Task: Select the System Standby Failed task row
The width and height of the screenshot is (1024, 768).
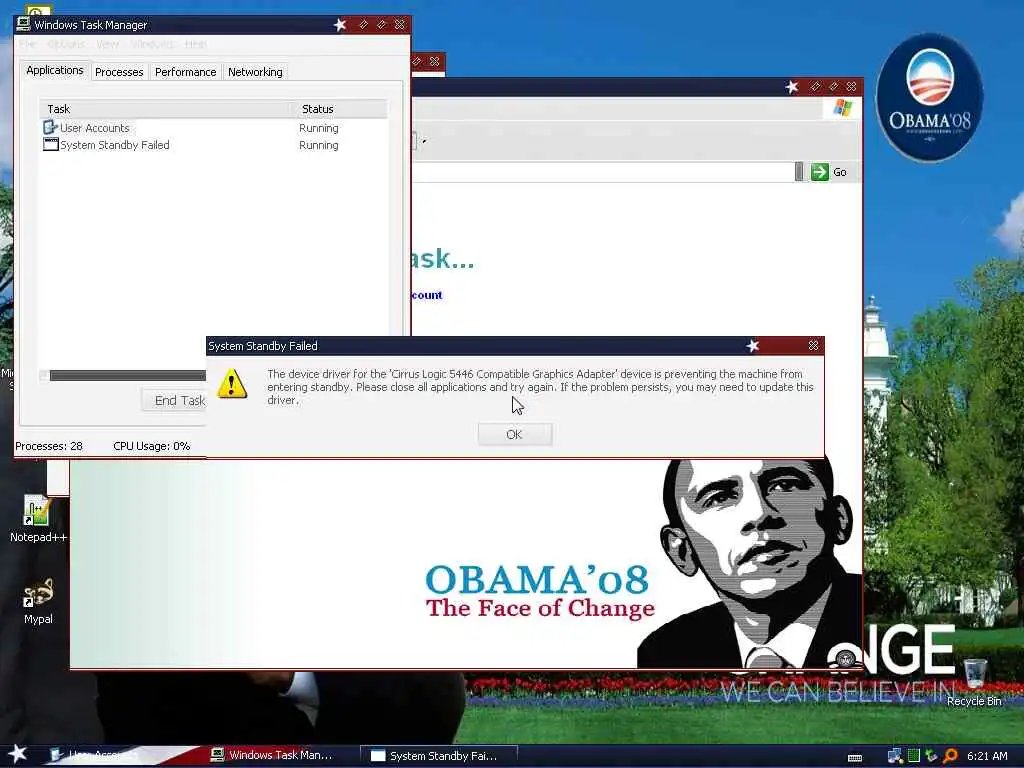Action: point(214,145)
